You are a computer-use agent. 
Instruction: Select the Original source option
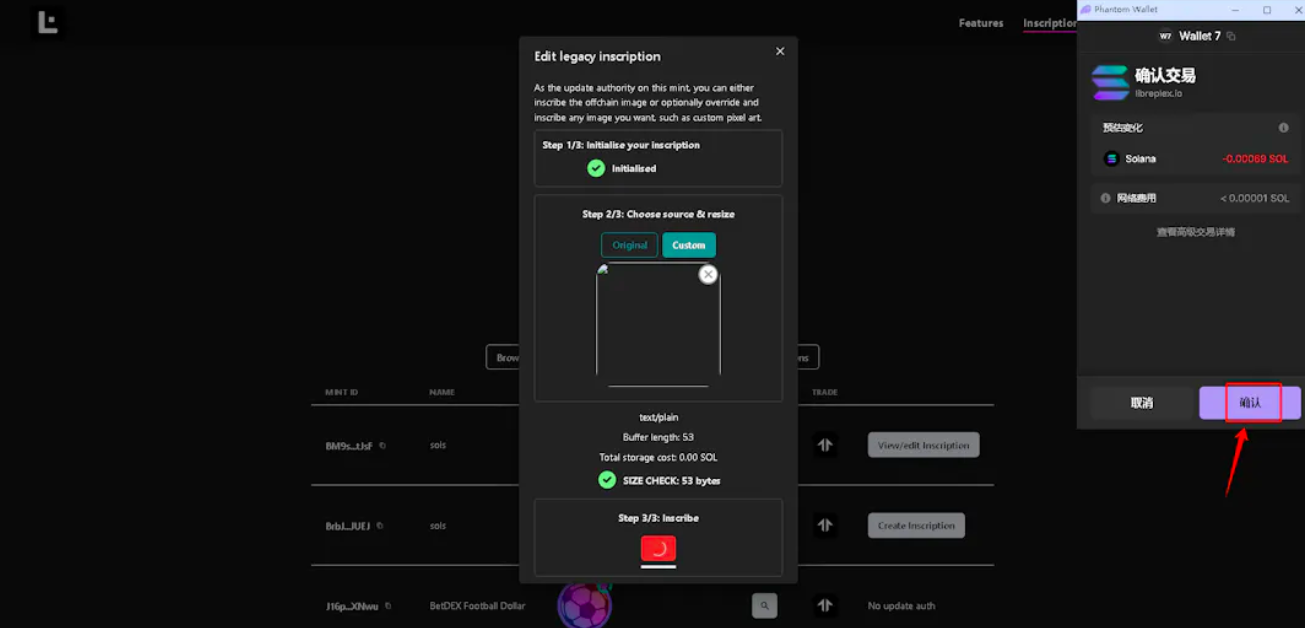click(630, 245)
